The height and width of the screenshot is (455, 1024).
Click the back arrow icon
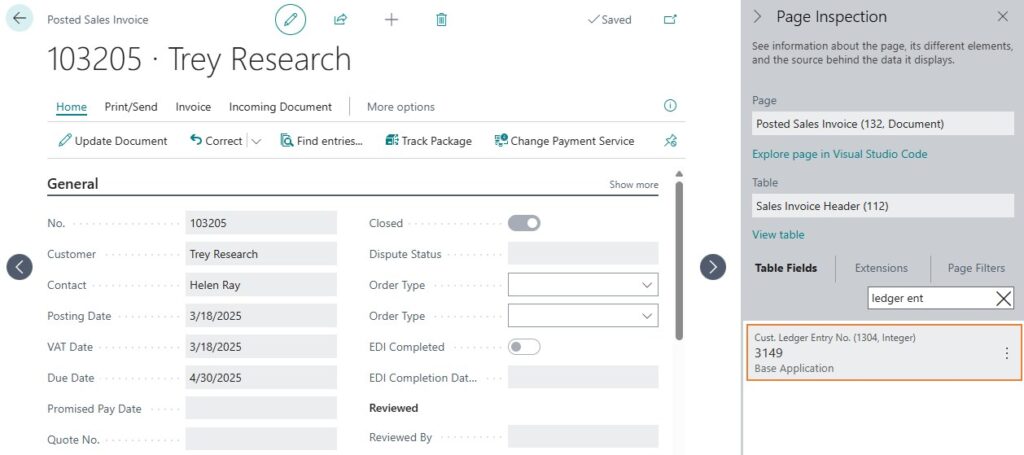(20, 19)
